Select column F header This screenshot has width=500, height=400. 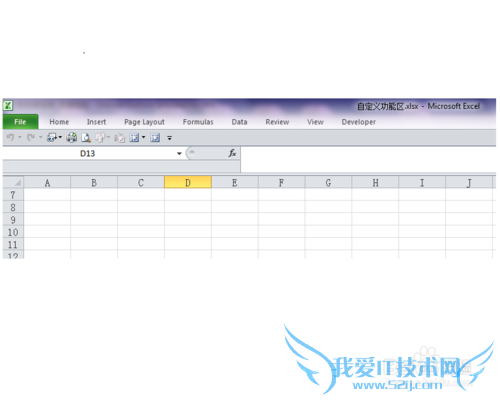(282, 183)
